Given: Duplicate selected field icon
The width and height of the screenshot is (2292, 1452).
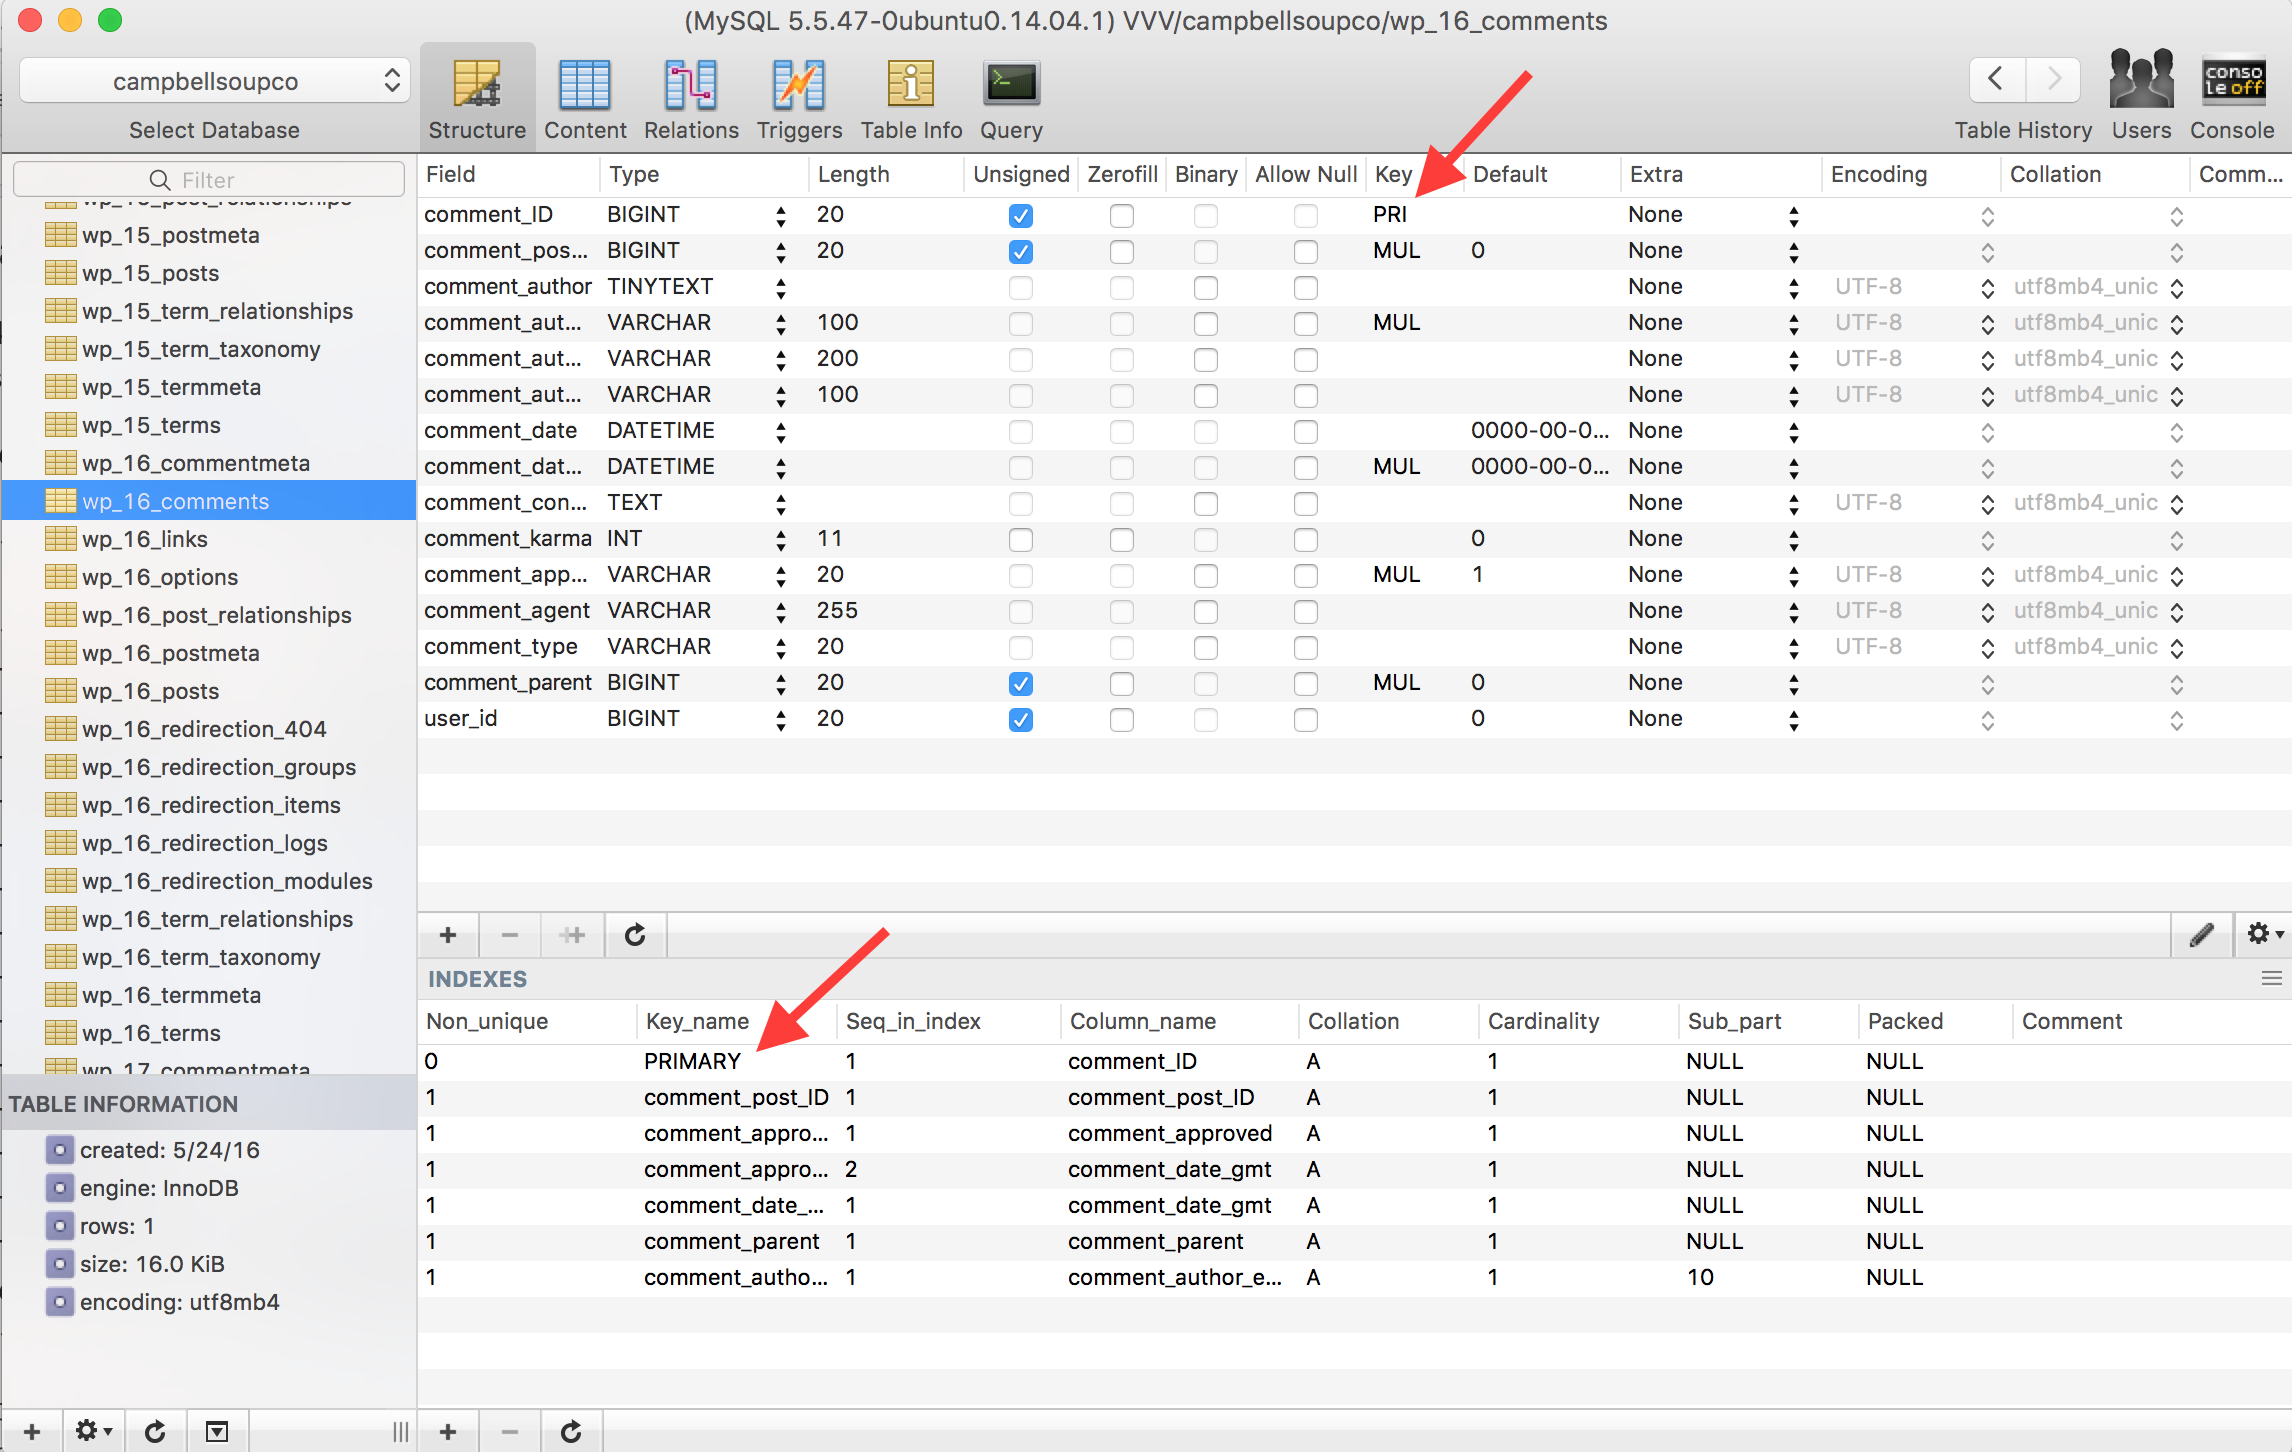Looking at the screenshot, I should [x=572, y=934].
